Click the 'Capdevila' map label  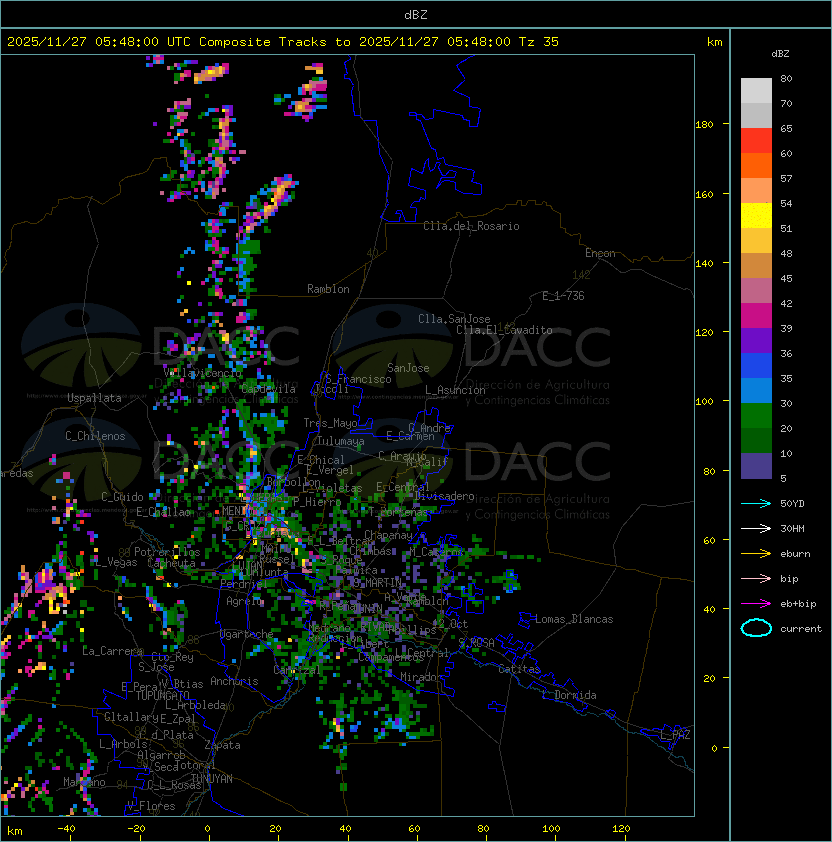click(x=268, y=389)
